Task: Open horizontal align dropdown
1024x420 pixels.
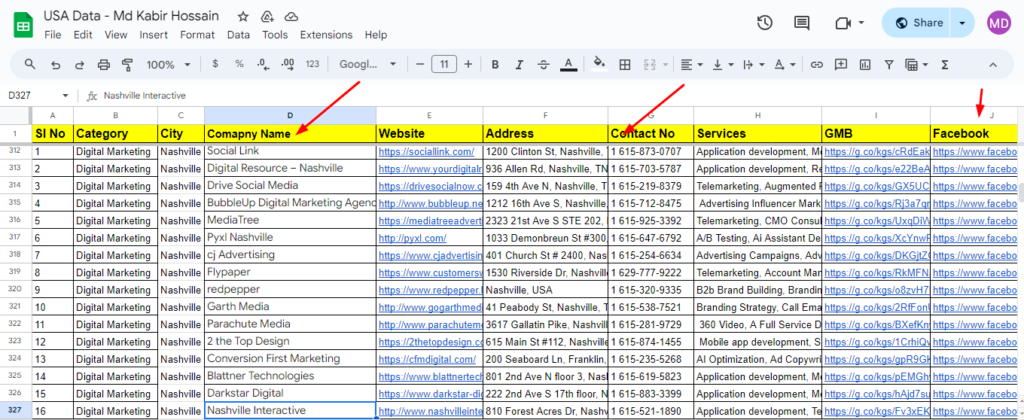Action: (691, 64)
